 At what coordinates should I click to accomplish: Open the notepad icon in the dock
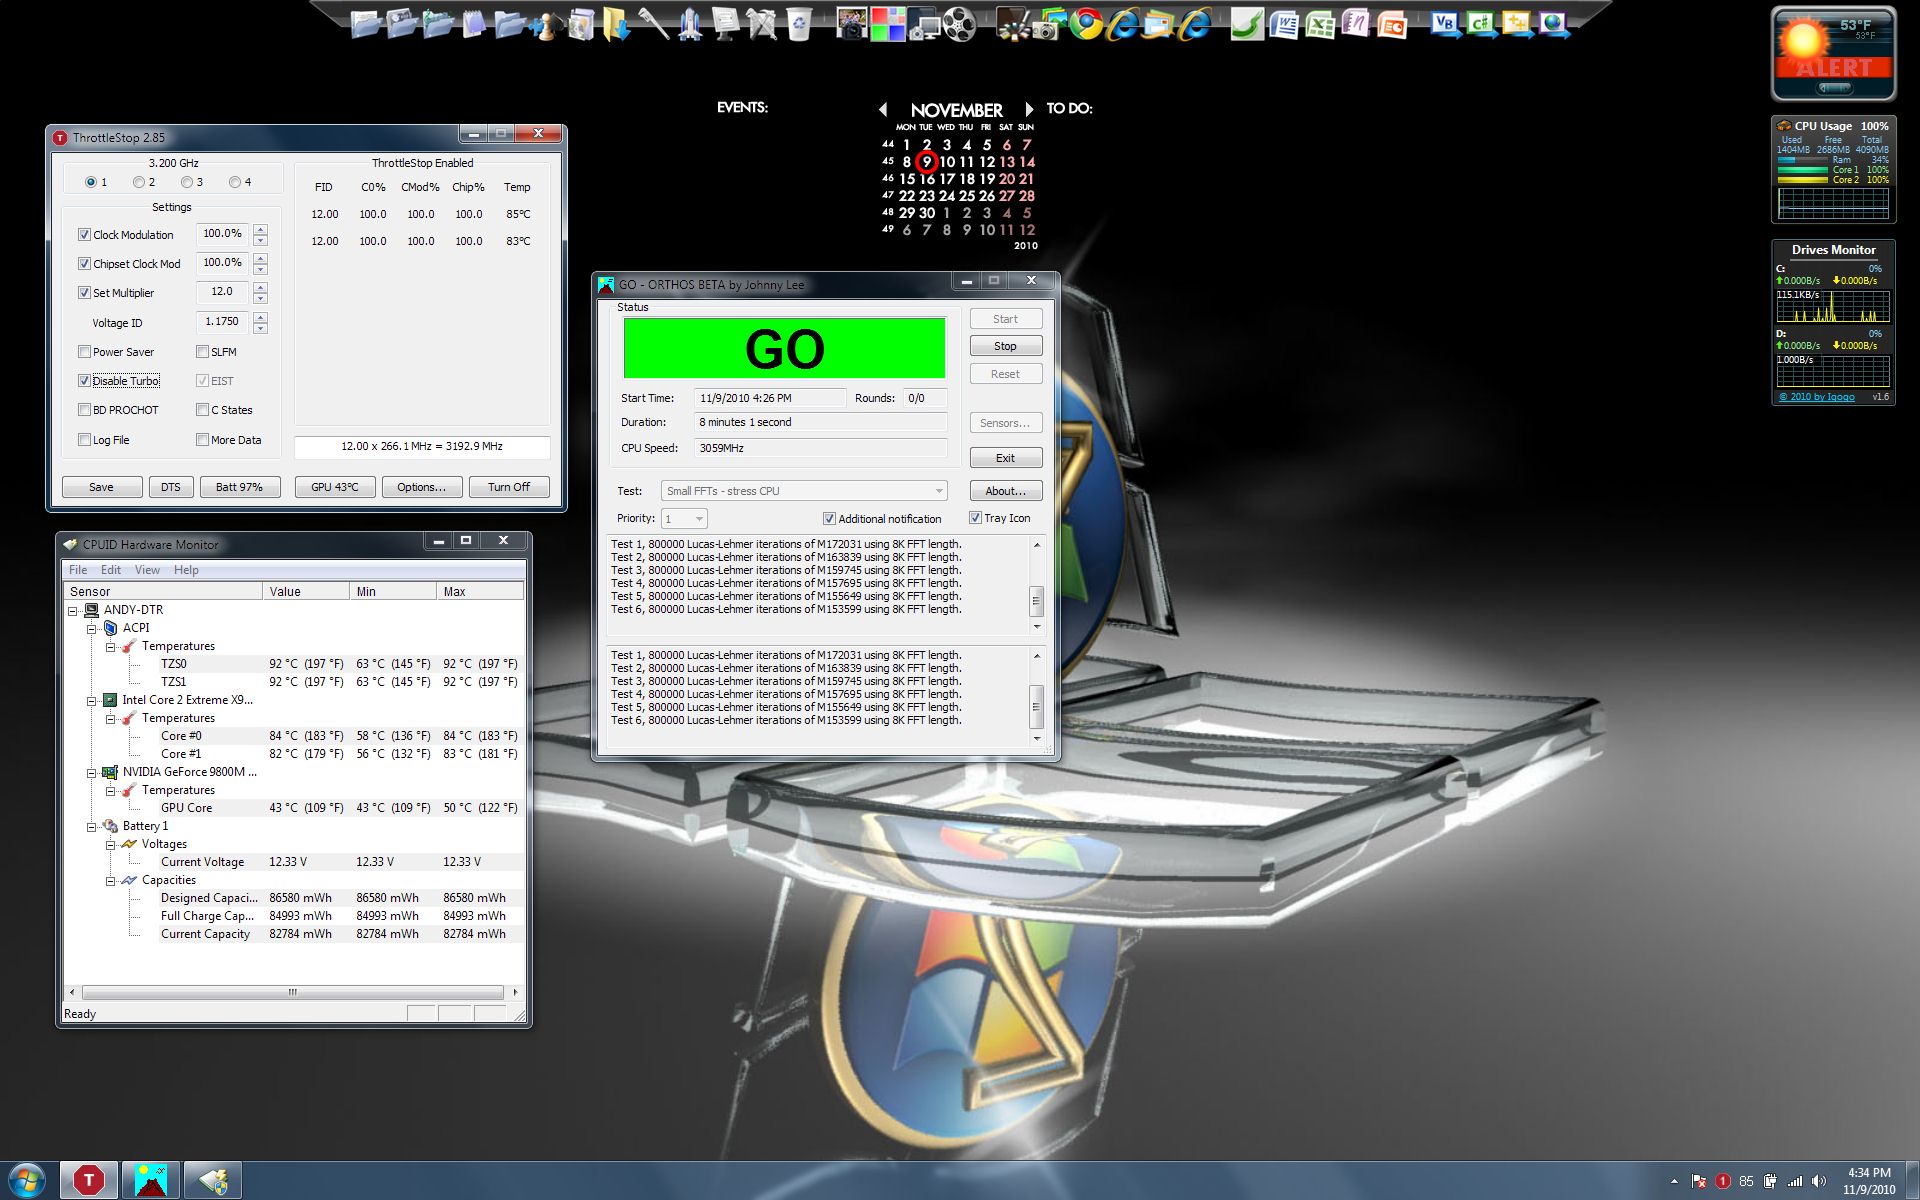473,24
